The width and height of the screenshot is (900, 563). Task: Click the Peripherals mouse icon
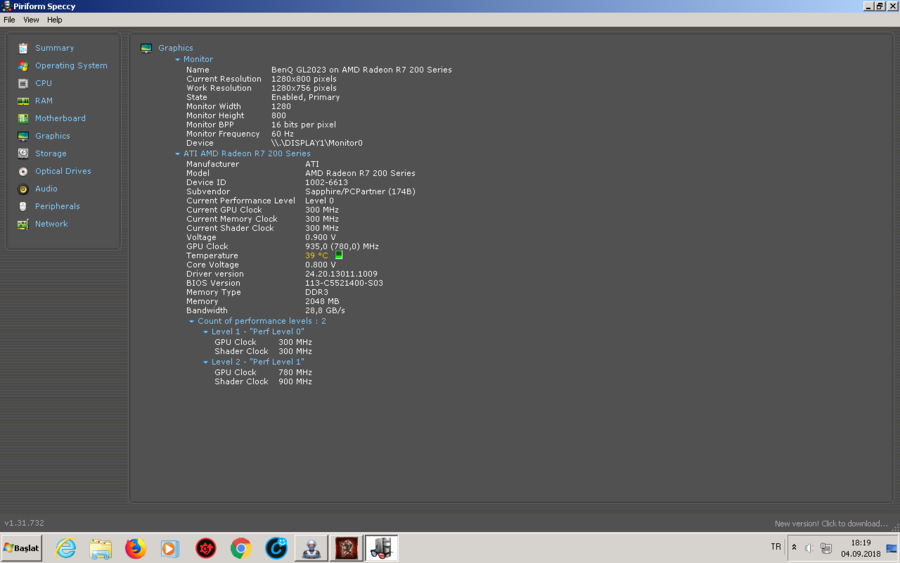point(23,207)
